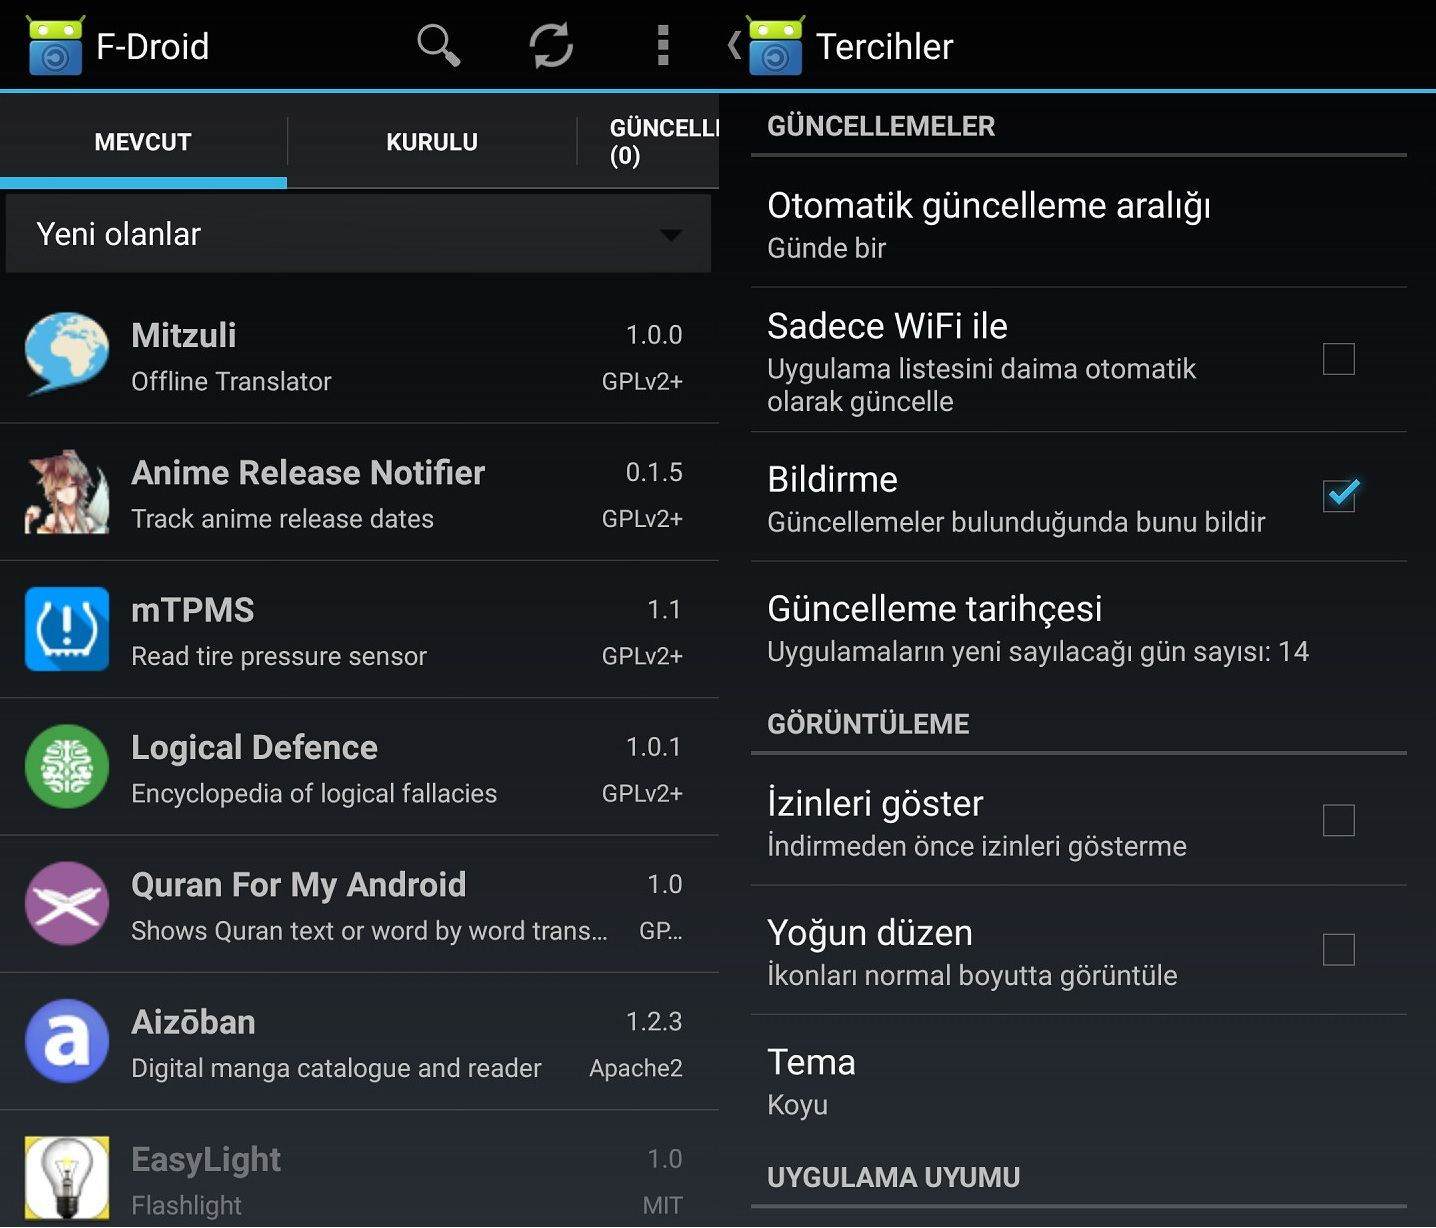This screenshot has height=1228, width=1436.
Task: Open the Aizōban app entry
Action: (359, 1042)
